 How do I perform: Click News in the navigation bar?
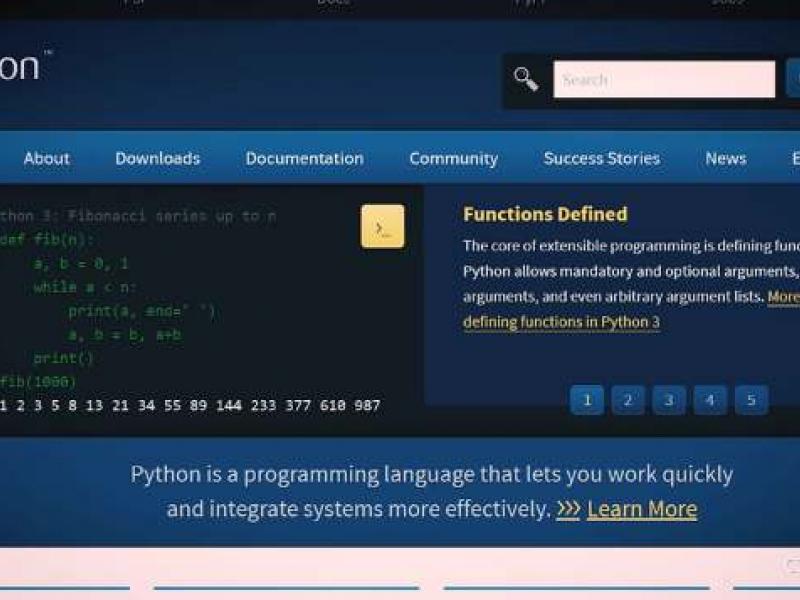tap(726, 158)
